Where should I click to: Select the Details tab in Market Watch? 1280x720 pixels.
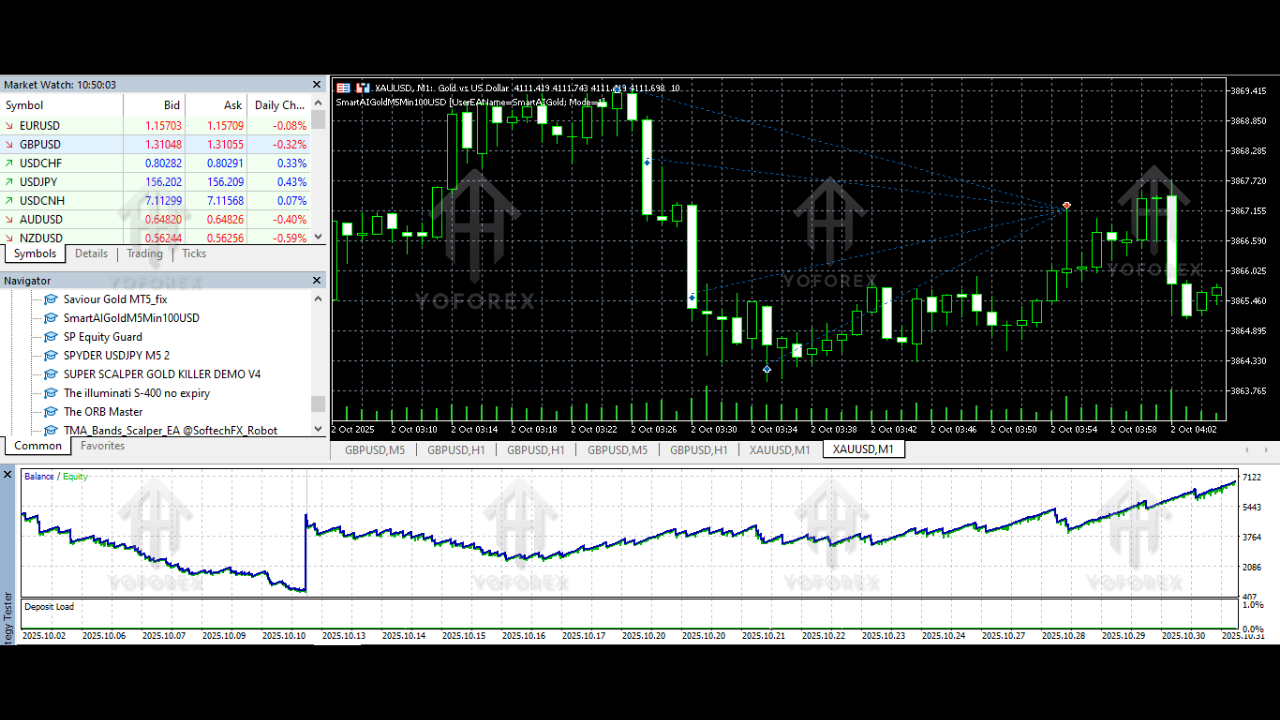tap(91, 253)
